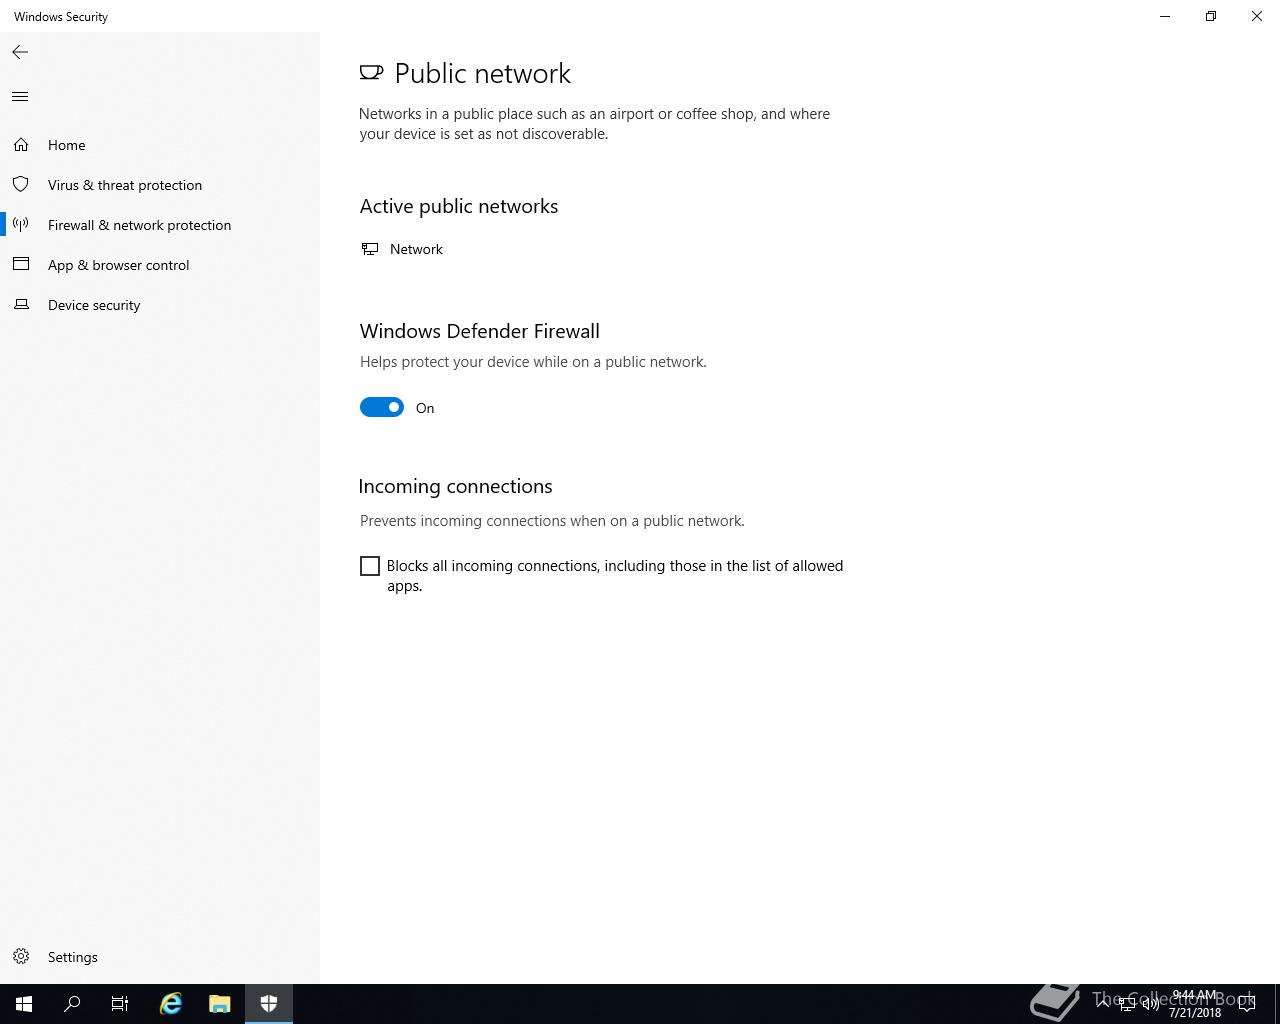
Task: Click the Home house icon
Action: point(21,145)
